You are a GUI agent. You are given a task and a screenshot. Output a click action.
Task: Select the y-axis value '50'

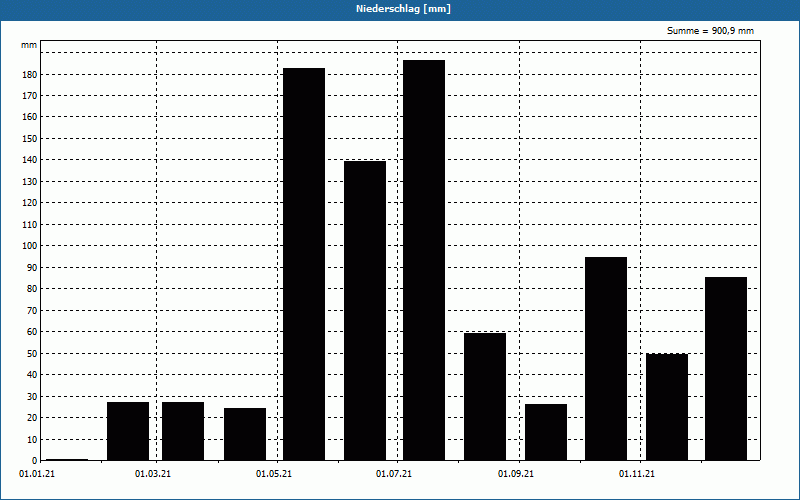[32, 353]
